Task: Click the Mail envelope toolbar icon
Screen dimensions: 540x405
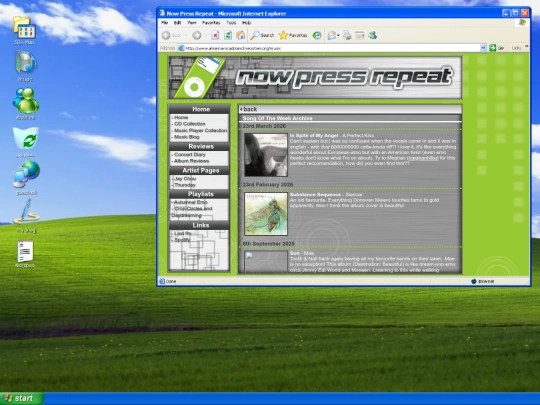Action: 331,35
